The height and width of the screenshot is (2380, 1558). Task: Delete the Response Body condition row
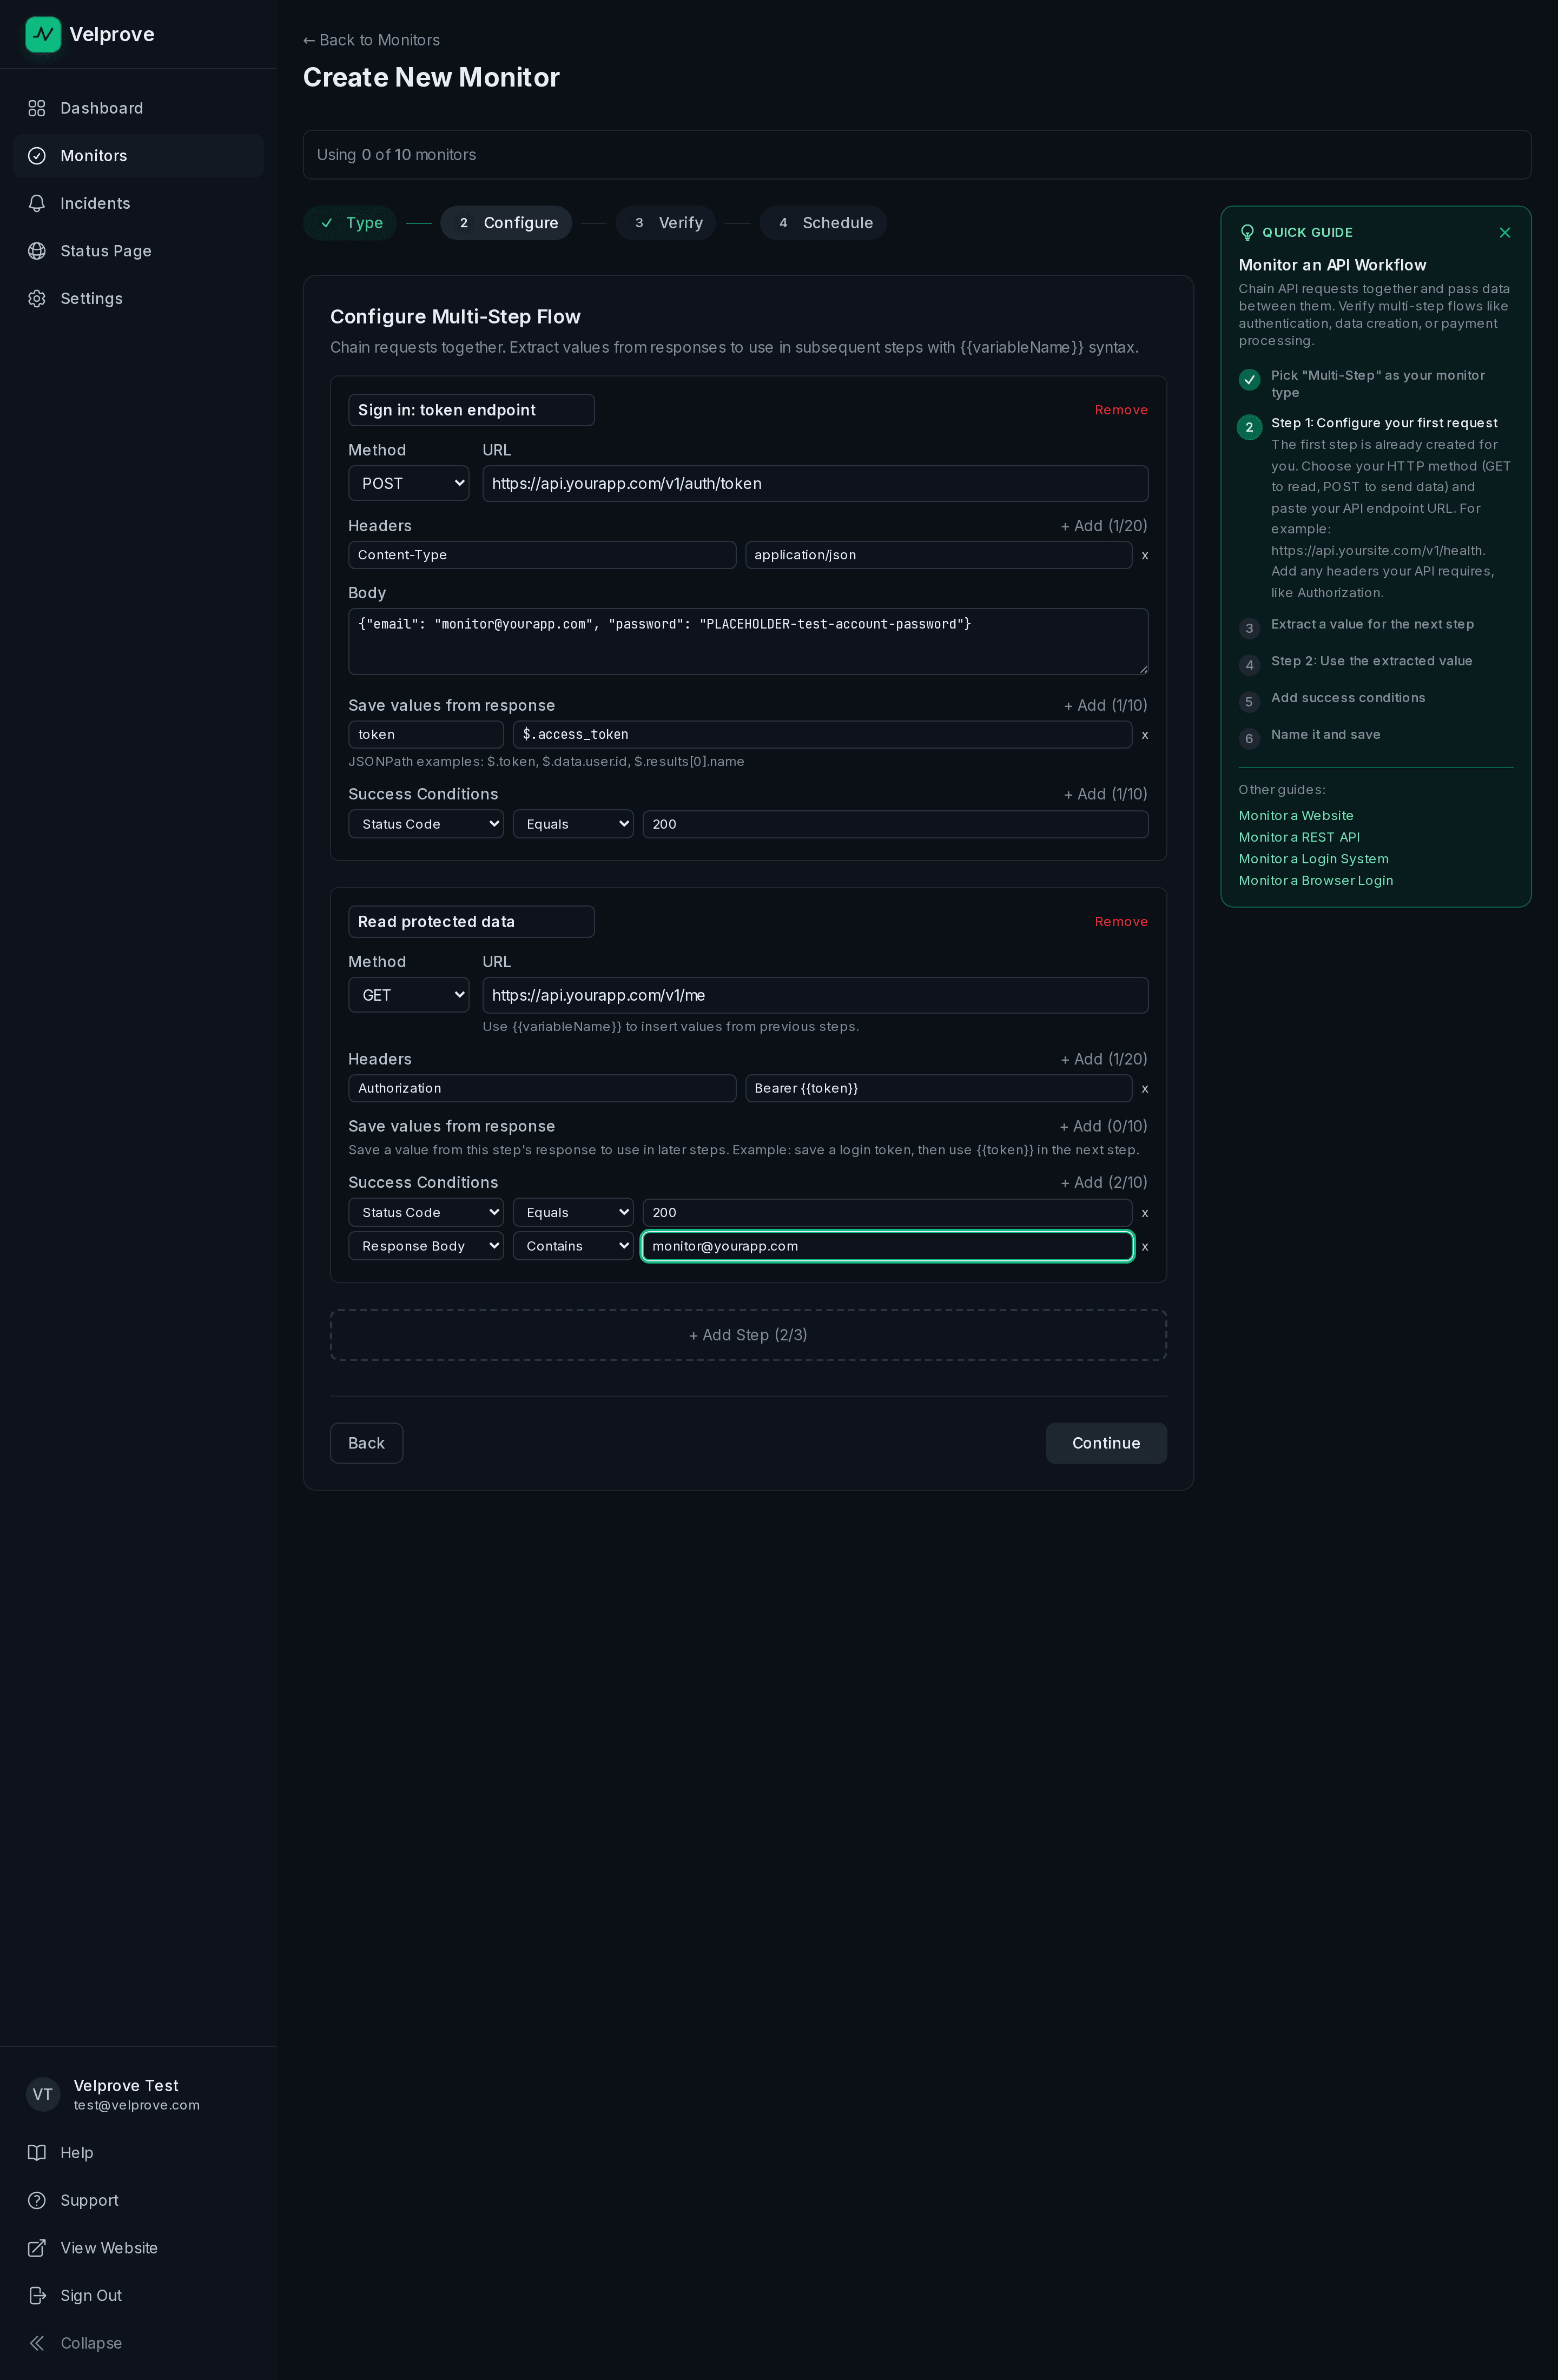pyautogui.click(x=1145, y=1247)
